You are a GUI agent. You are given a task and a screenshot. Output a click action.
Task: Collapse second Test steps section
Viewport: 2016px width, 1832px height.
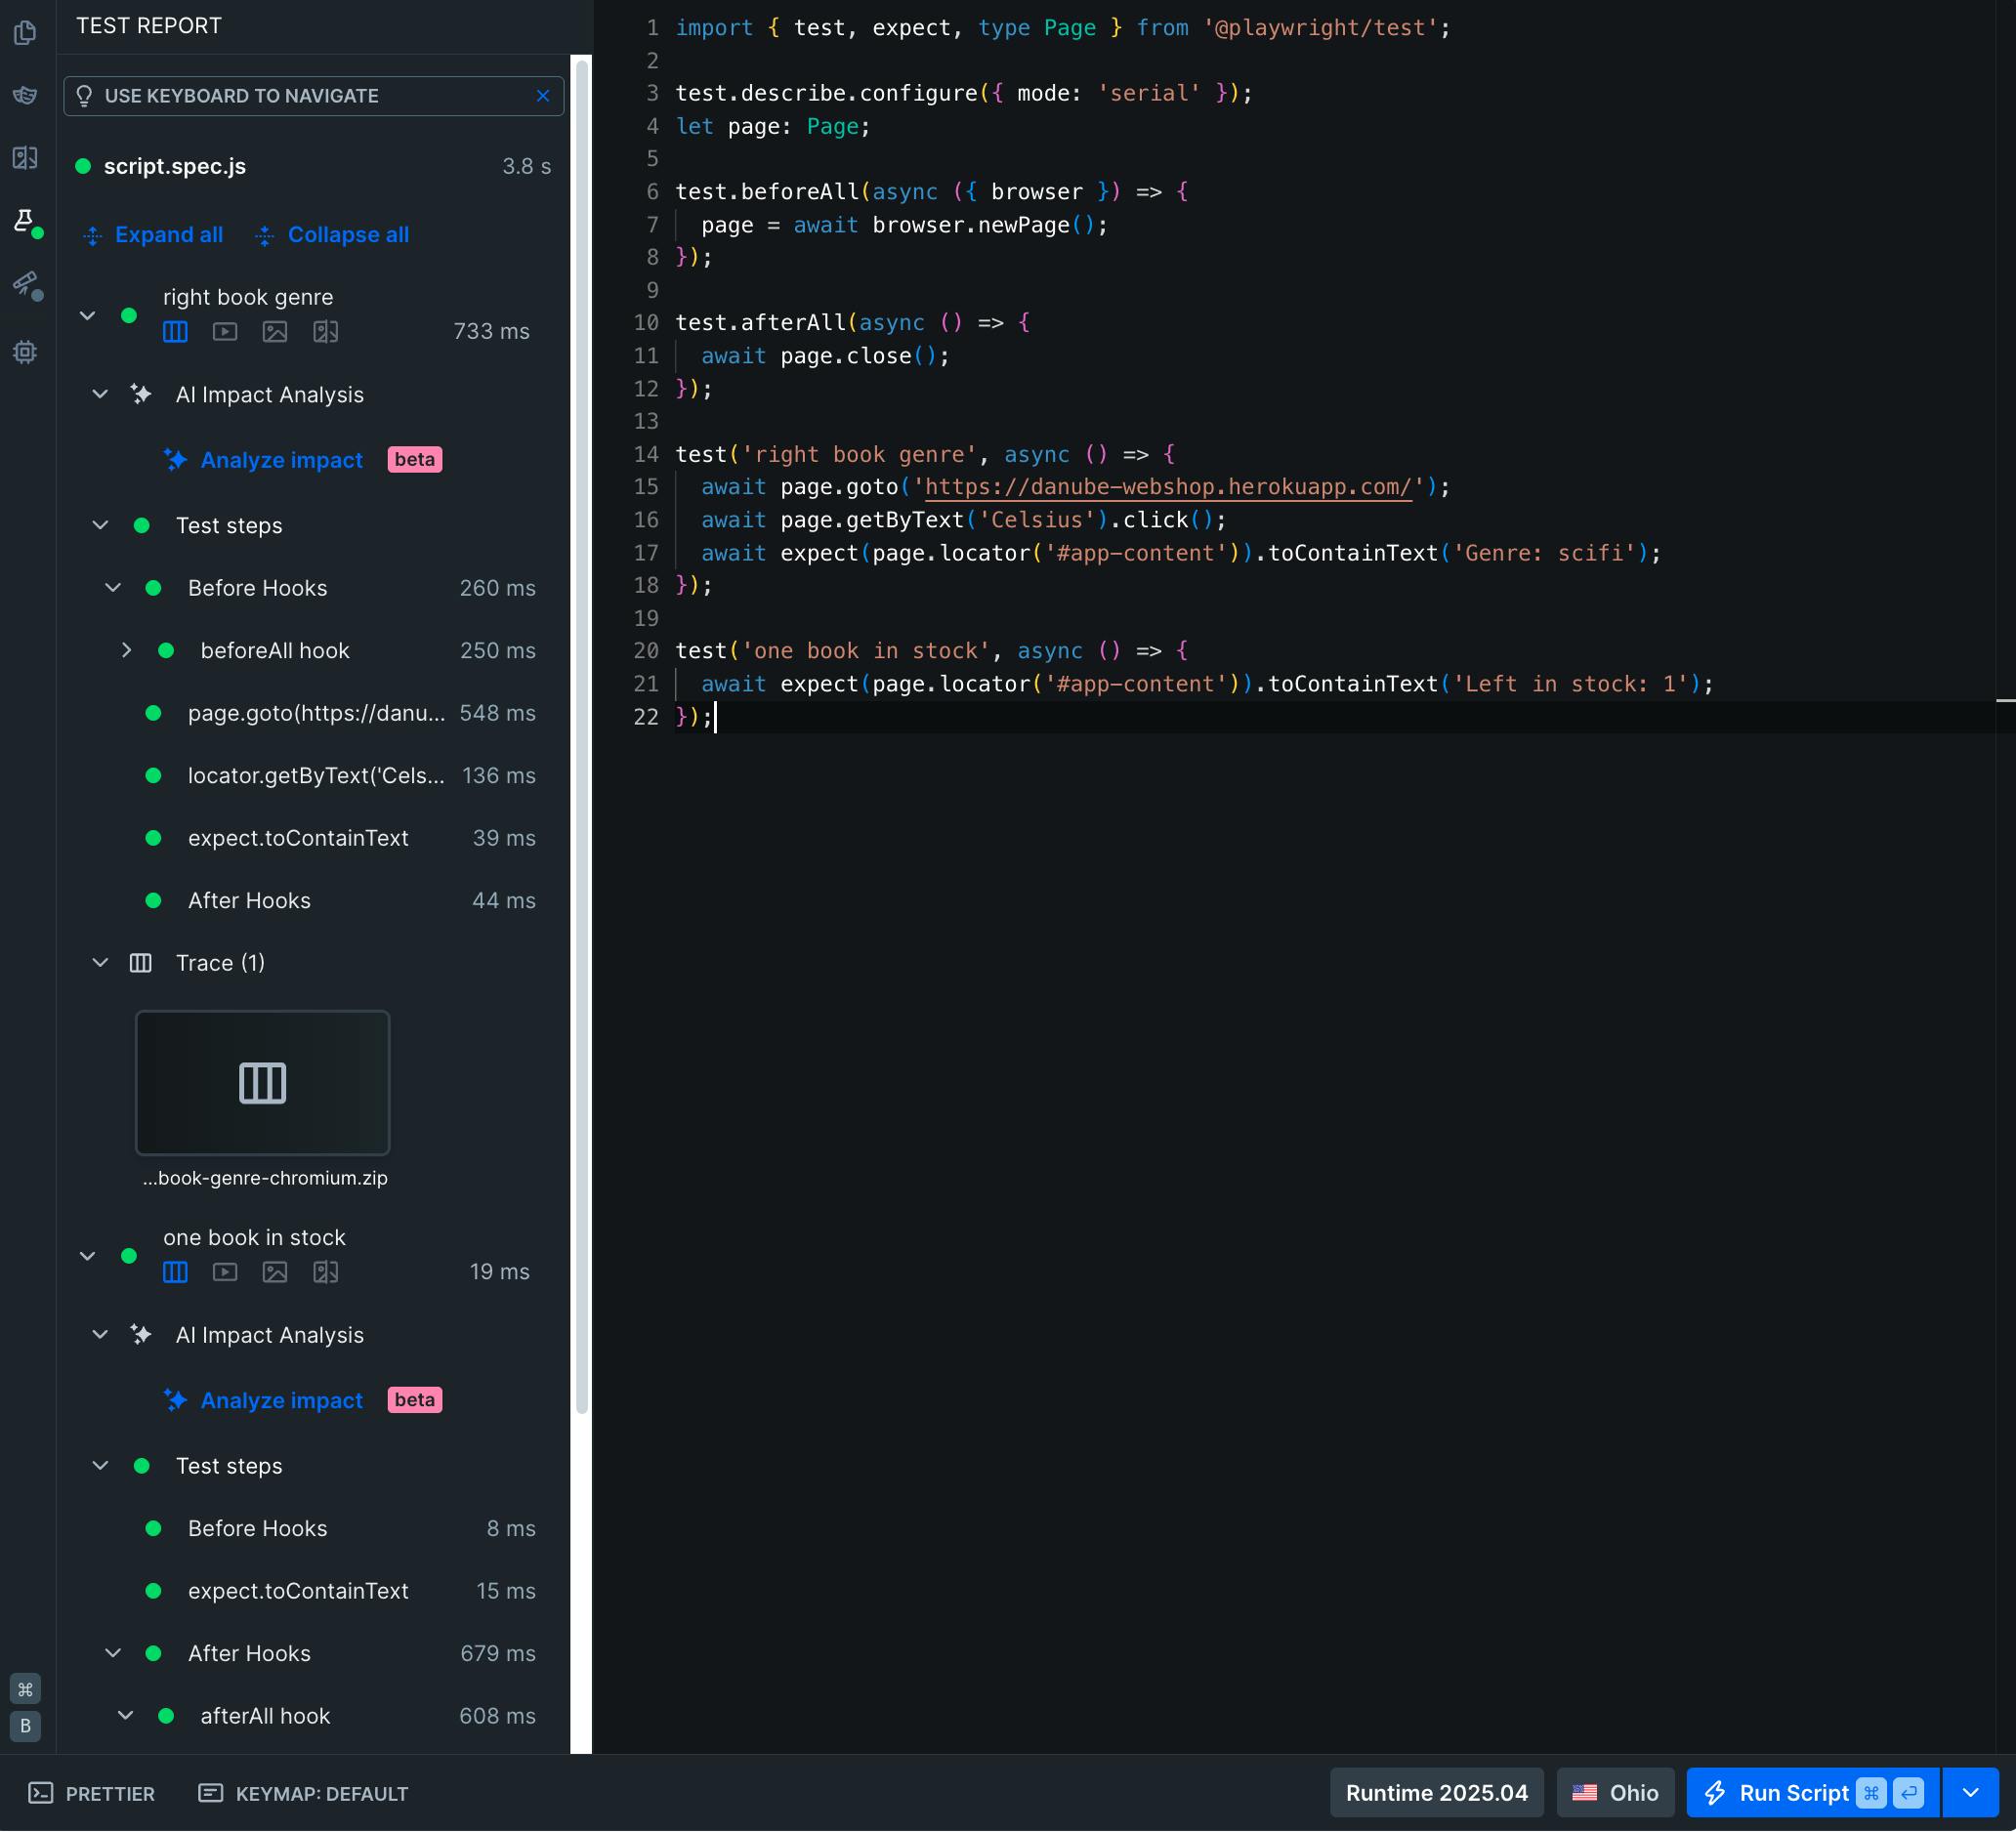tap(100, 1465)
